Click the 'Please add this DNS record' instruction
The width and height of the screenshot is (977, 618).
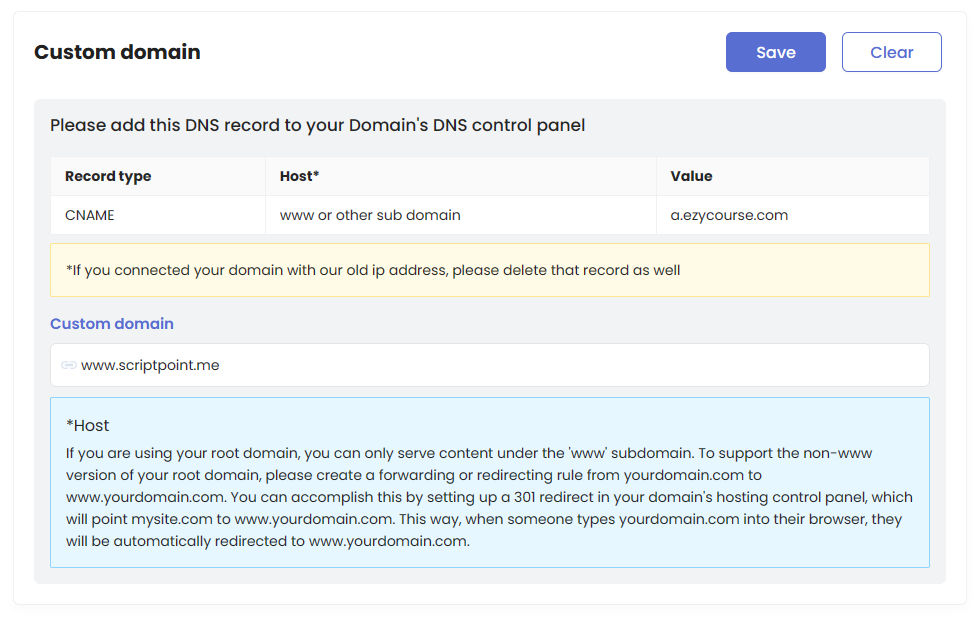(x=318, y=125)
